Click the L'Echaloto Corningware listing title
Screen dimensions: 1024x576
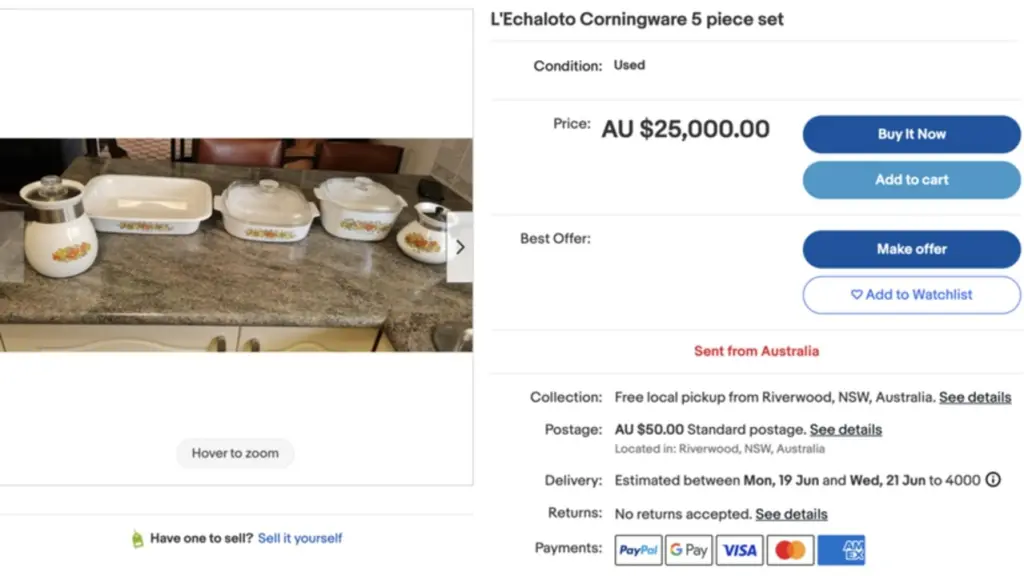click(637, 20)
